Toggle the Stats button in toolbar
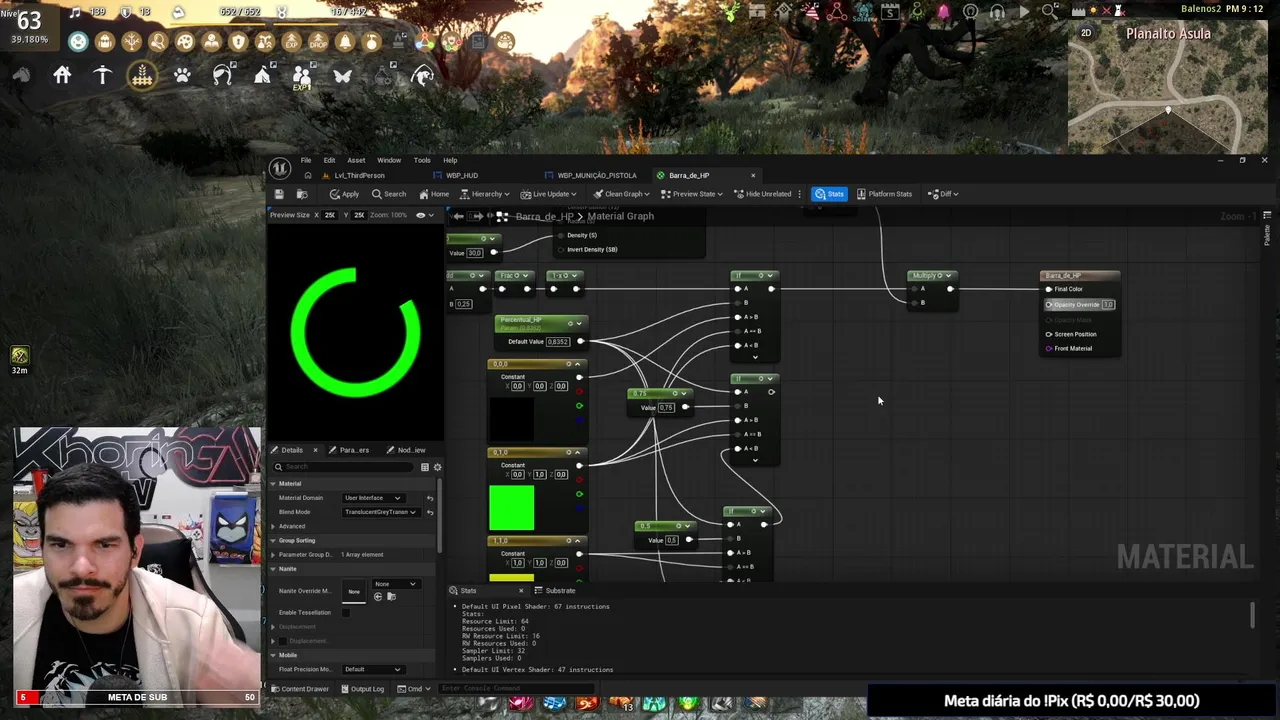The width and height of the screenshot is (1280, 720). (x=829, y=194)
